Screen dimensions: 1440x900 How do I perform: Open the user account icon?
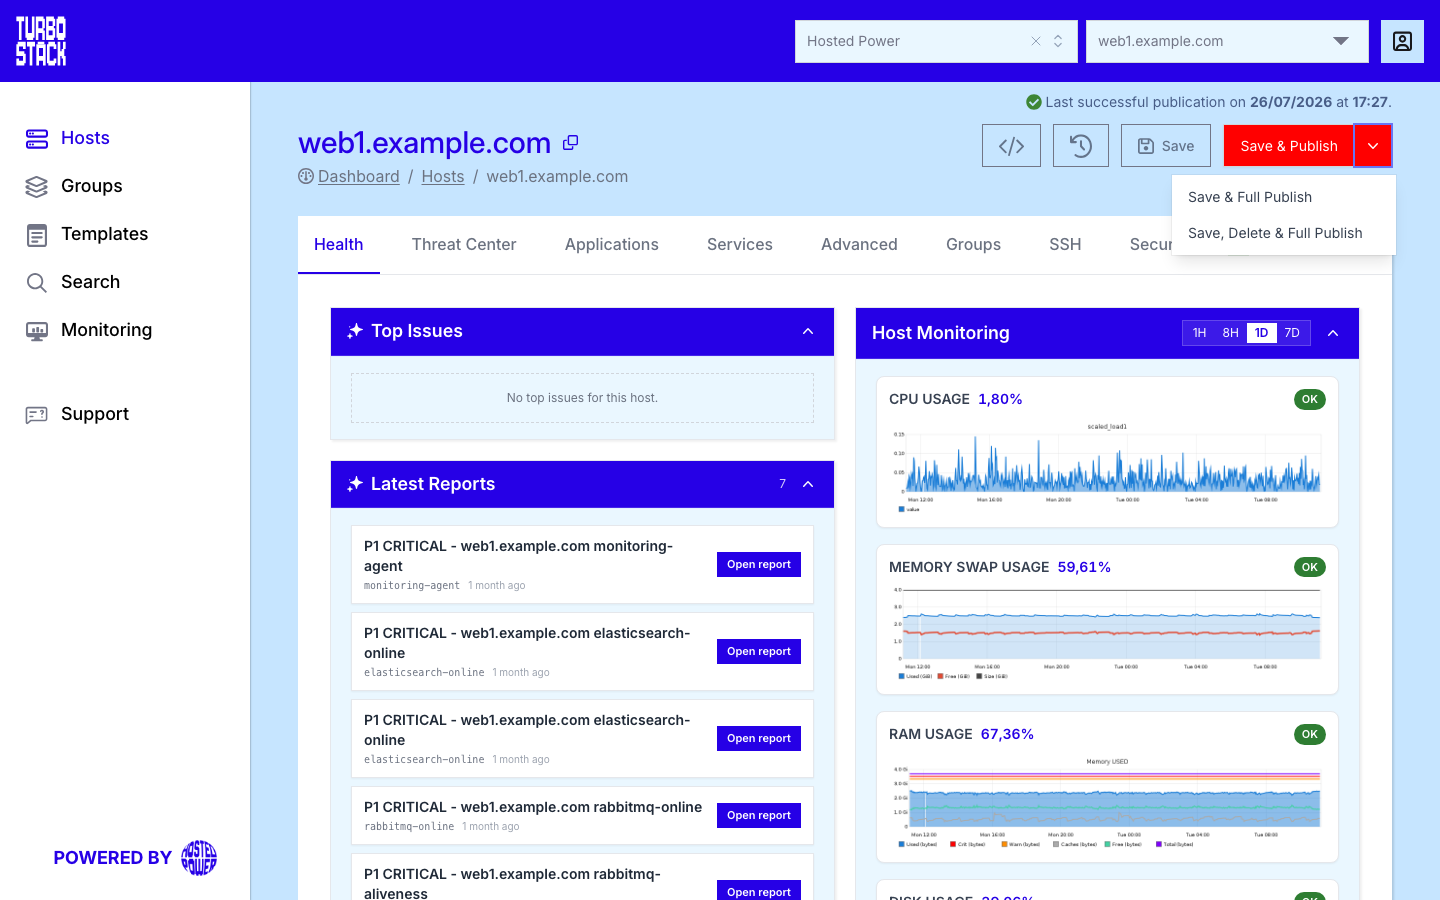click(x=1402, y=41)
